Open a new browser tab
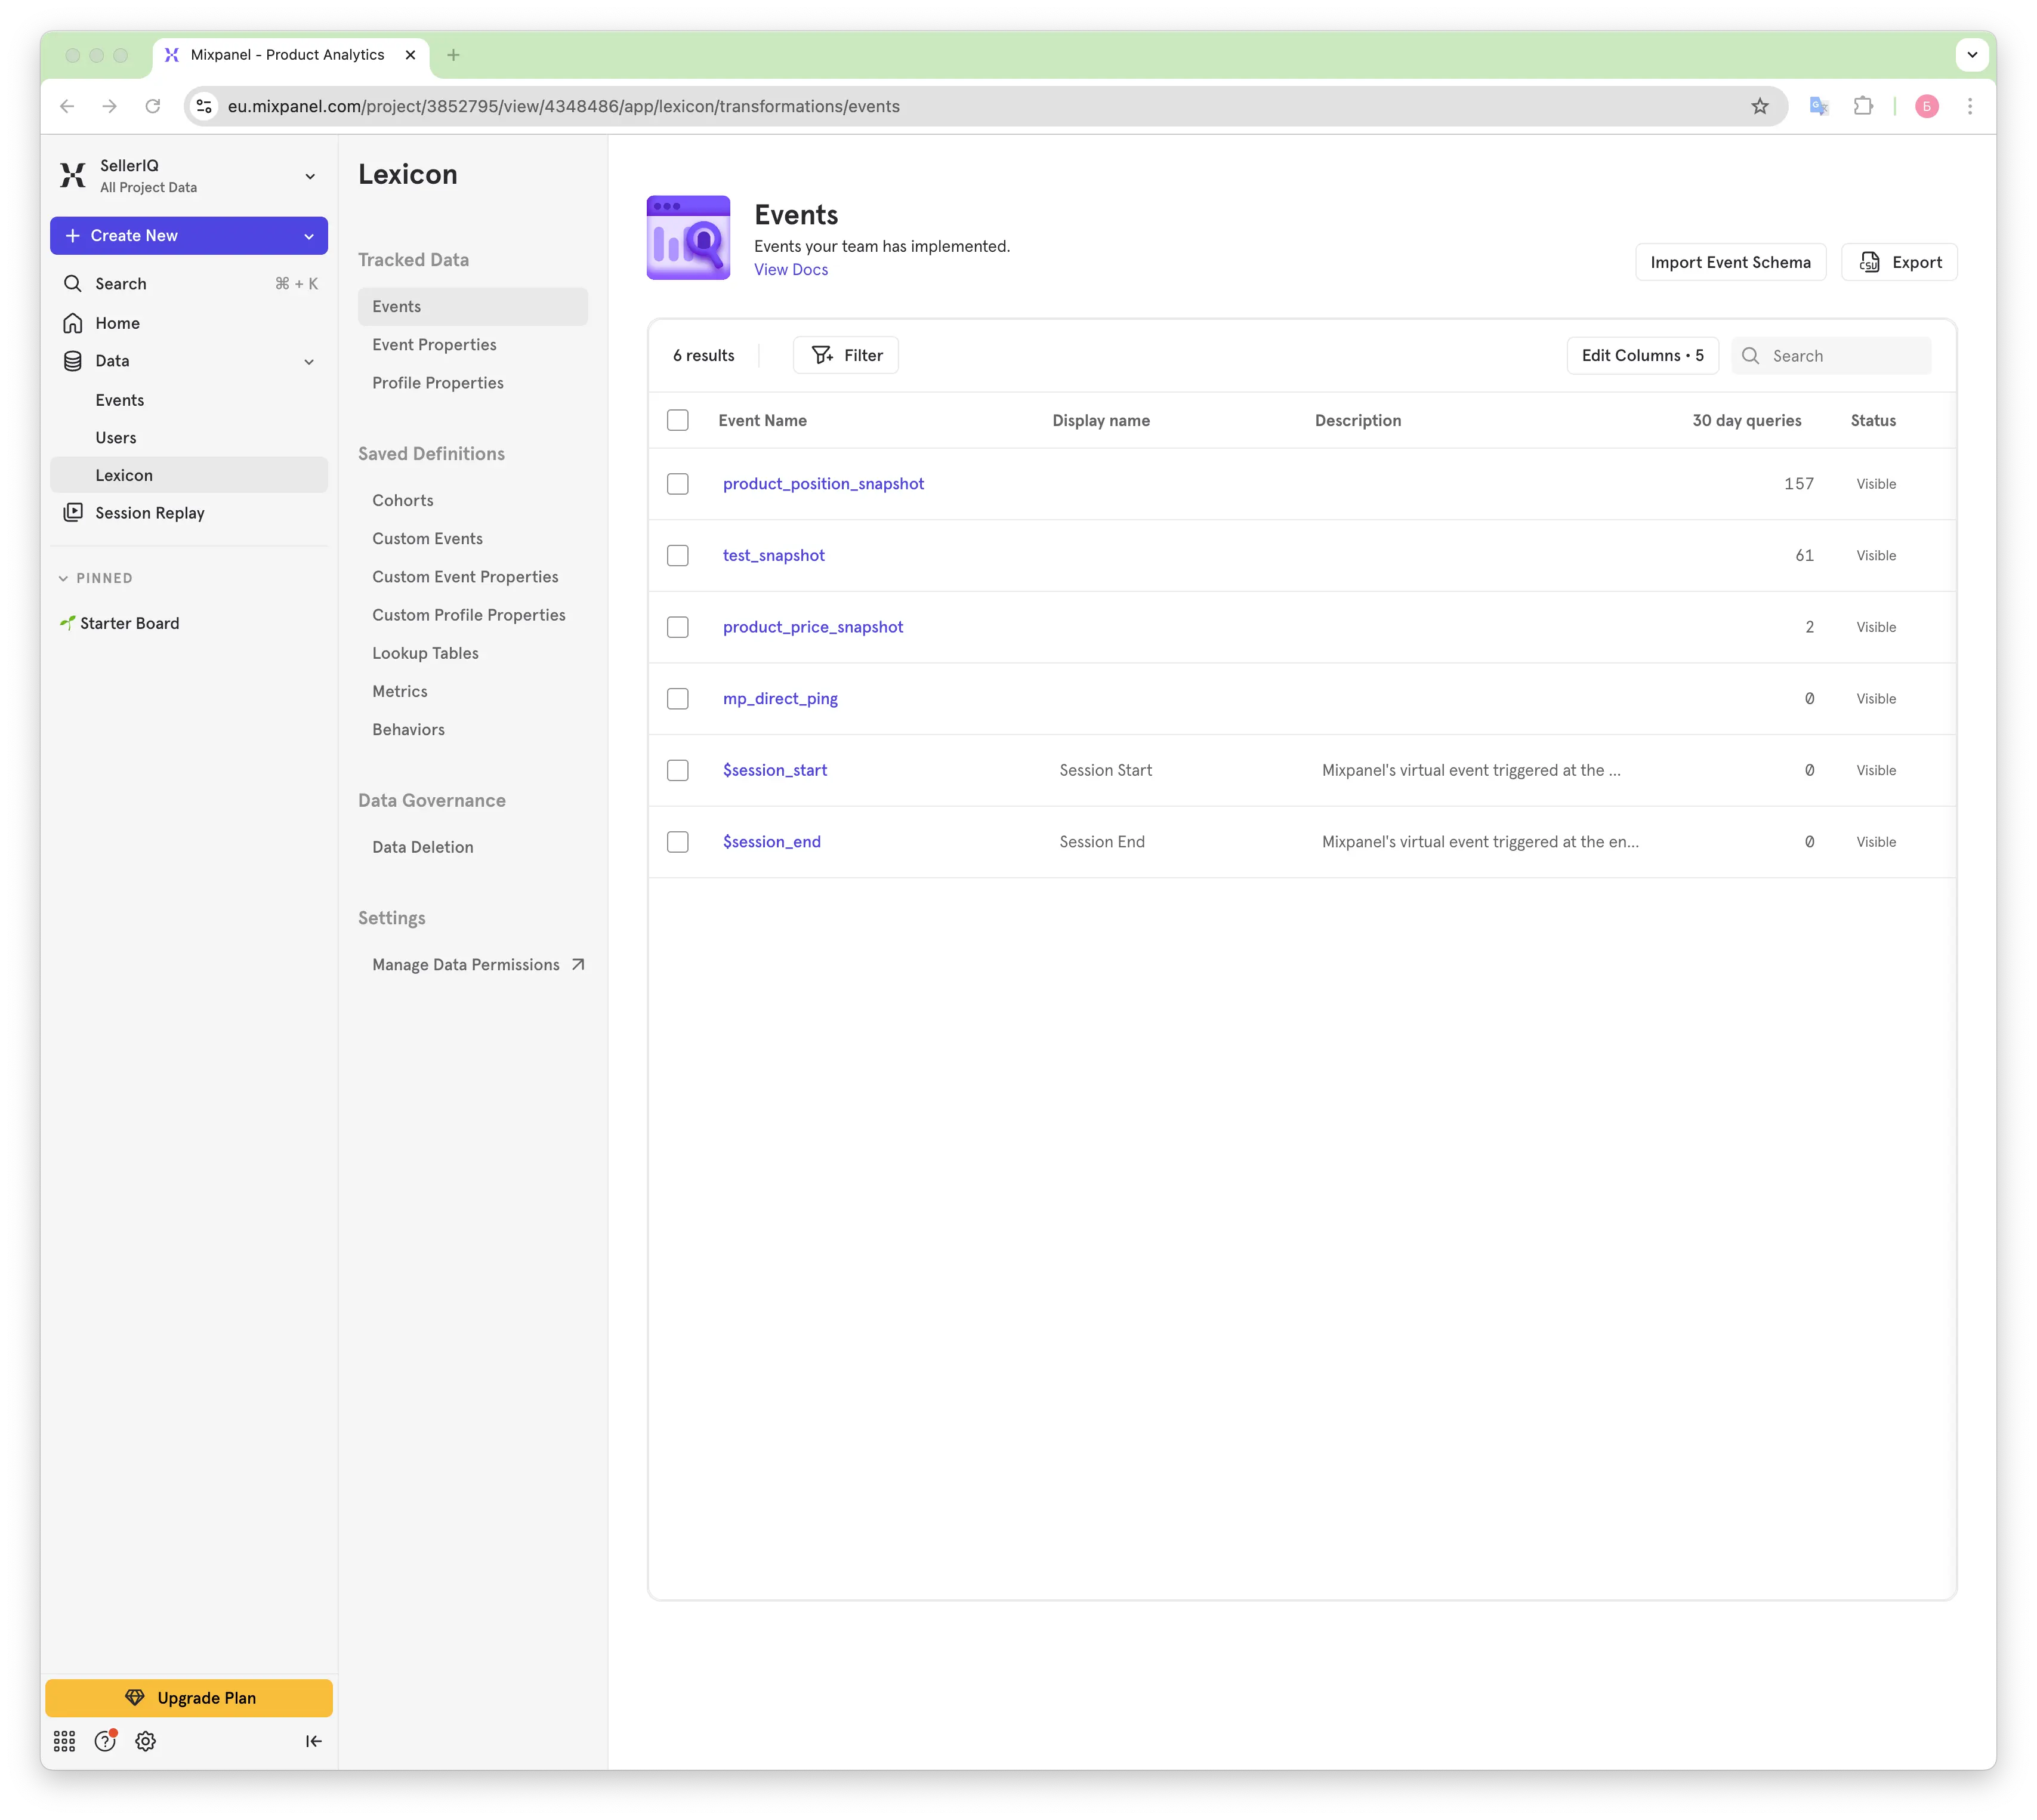Image resolution: width=2037 pixels, height=1820 pixels. tap(453, 55)
